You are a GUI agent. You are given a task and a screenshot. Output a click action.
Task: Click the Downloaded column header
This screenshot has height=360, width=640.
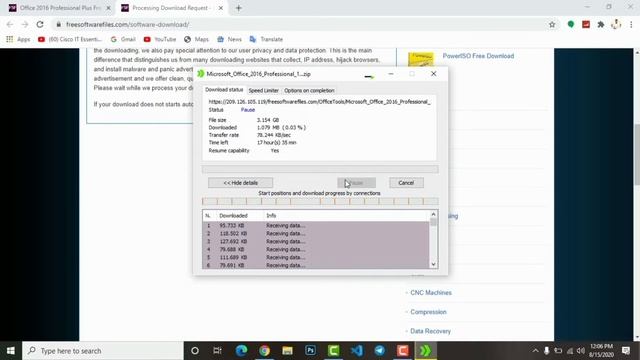click(x=233, y=216)
